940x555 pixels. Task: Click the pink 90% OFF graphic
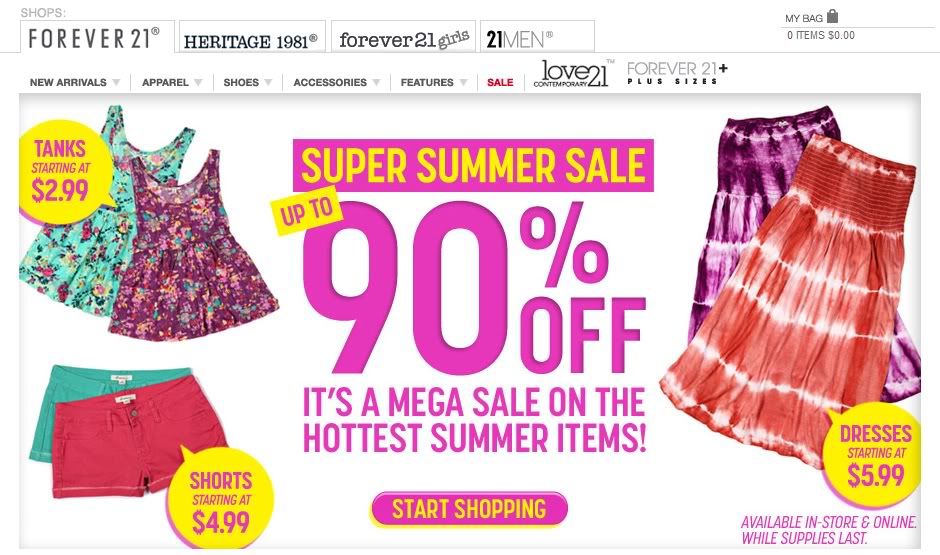pyautogui.click(x=474, y=286)
